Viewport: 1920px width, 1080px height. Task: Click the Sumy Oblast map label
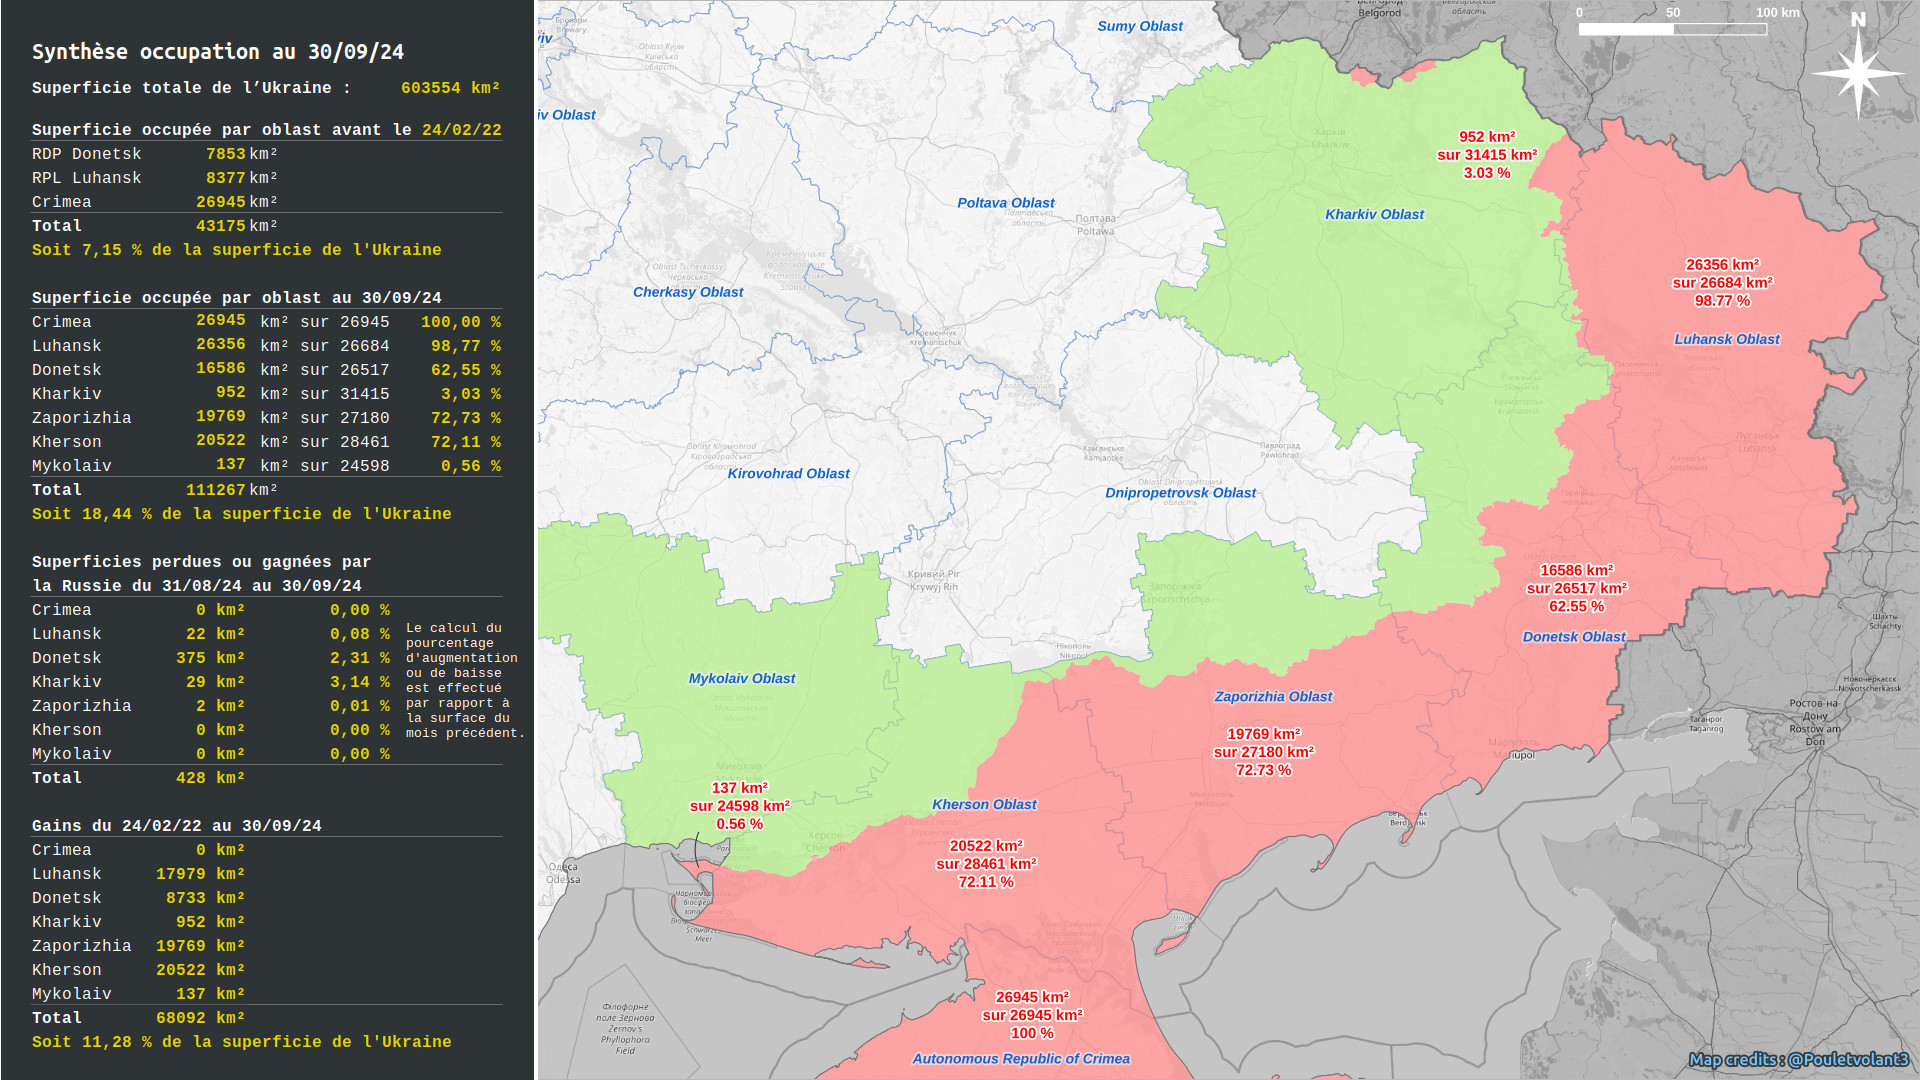(x=1139, y=27)
